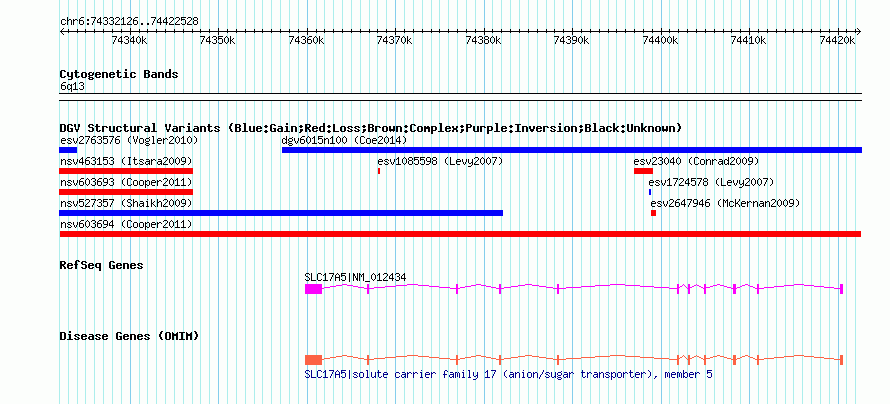Click the 6q13 band label
The height and width of the screenshot is (404, 890).
(x=73, y=86)
